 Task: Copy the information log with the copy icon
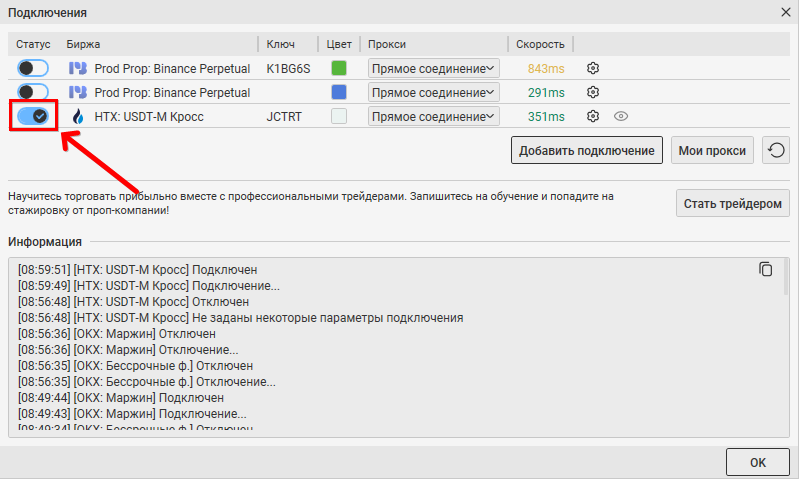766,269
